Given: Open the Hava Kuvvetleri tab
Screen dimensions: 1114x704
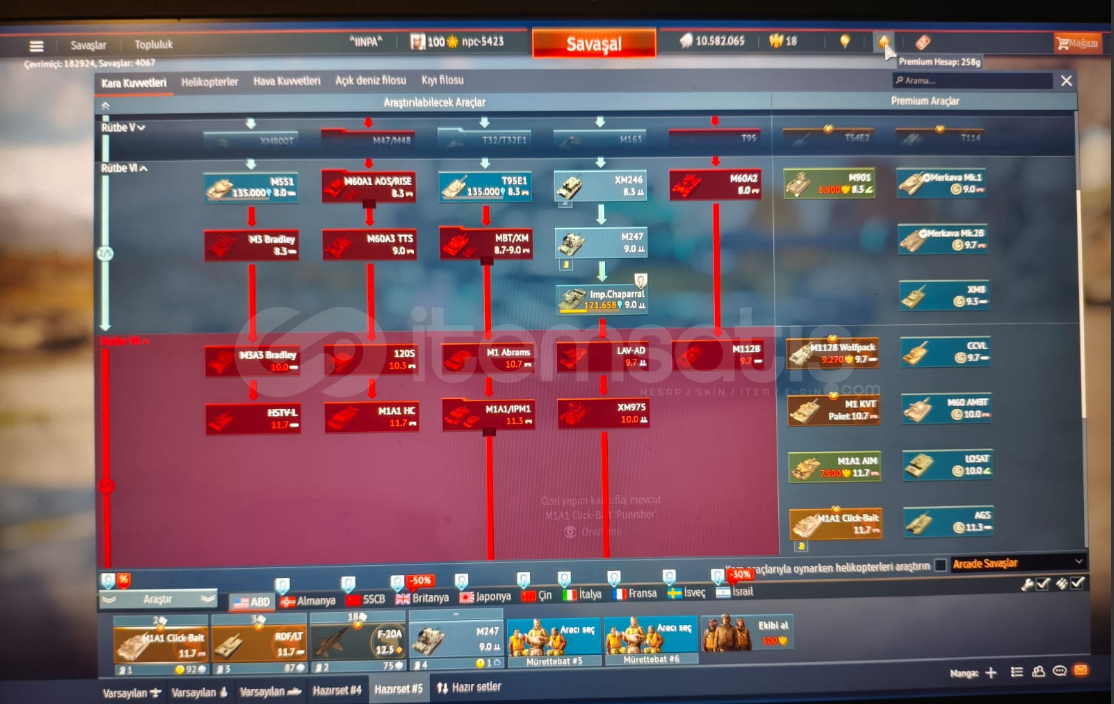Looking at the screenshot, I should (287, 82).
